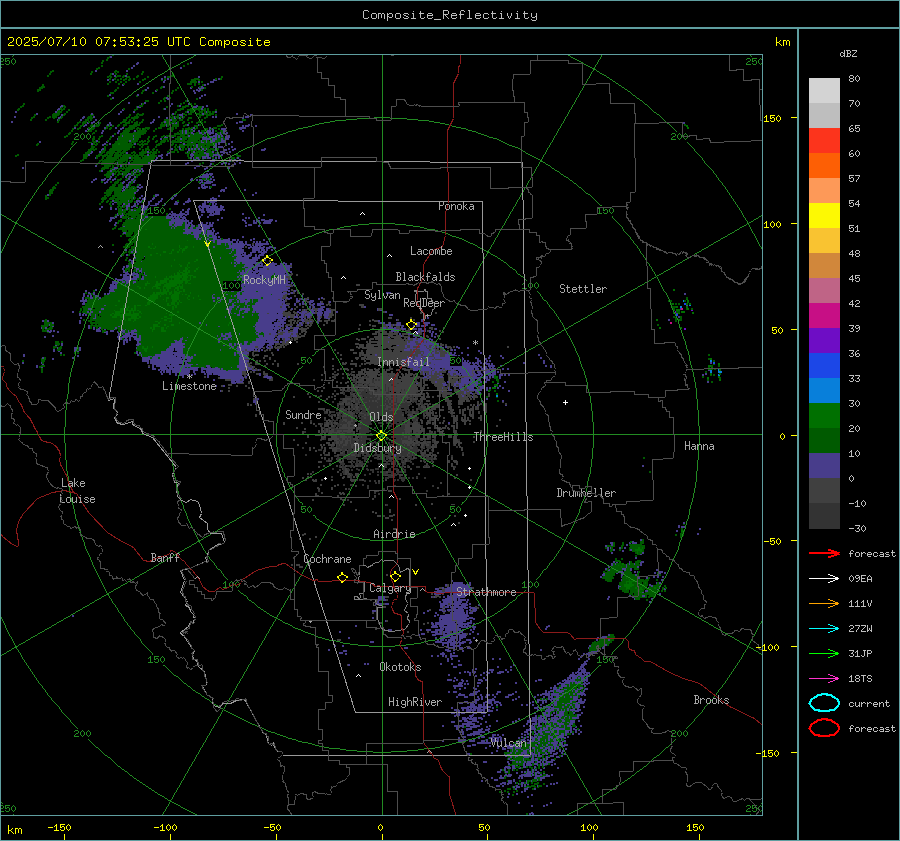
Task: Click the 'dBZ' legend heading
Action: tap(848, 53)
